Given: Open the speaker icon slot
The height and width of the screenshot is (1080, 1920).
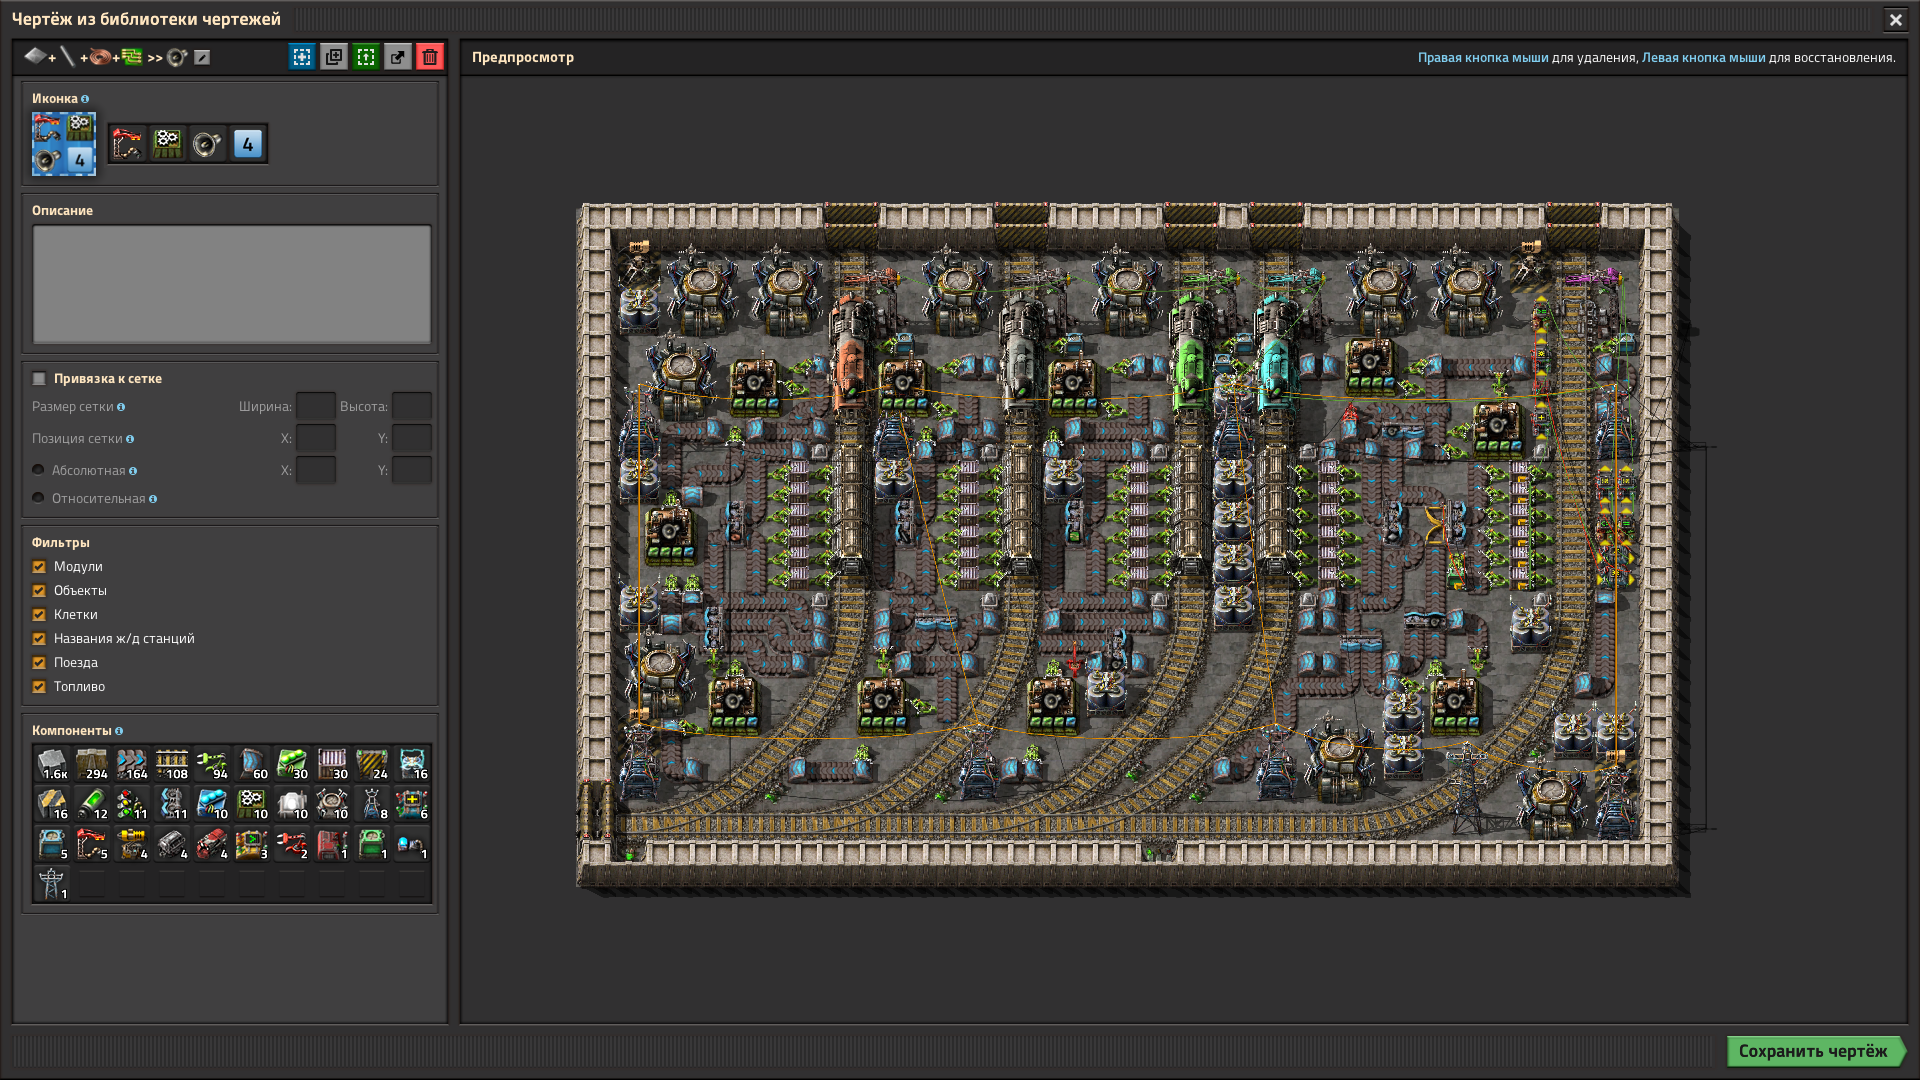Looking at the screenshot, I should click(x=208, y=144).
